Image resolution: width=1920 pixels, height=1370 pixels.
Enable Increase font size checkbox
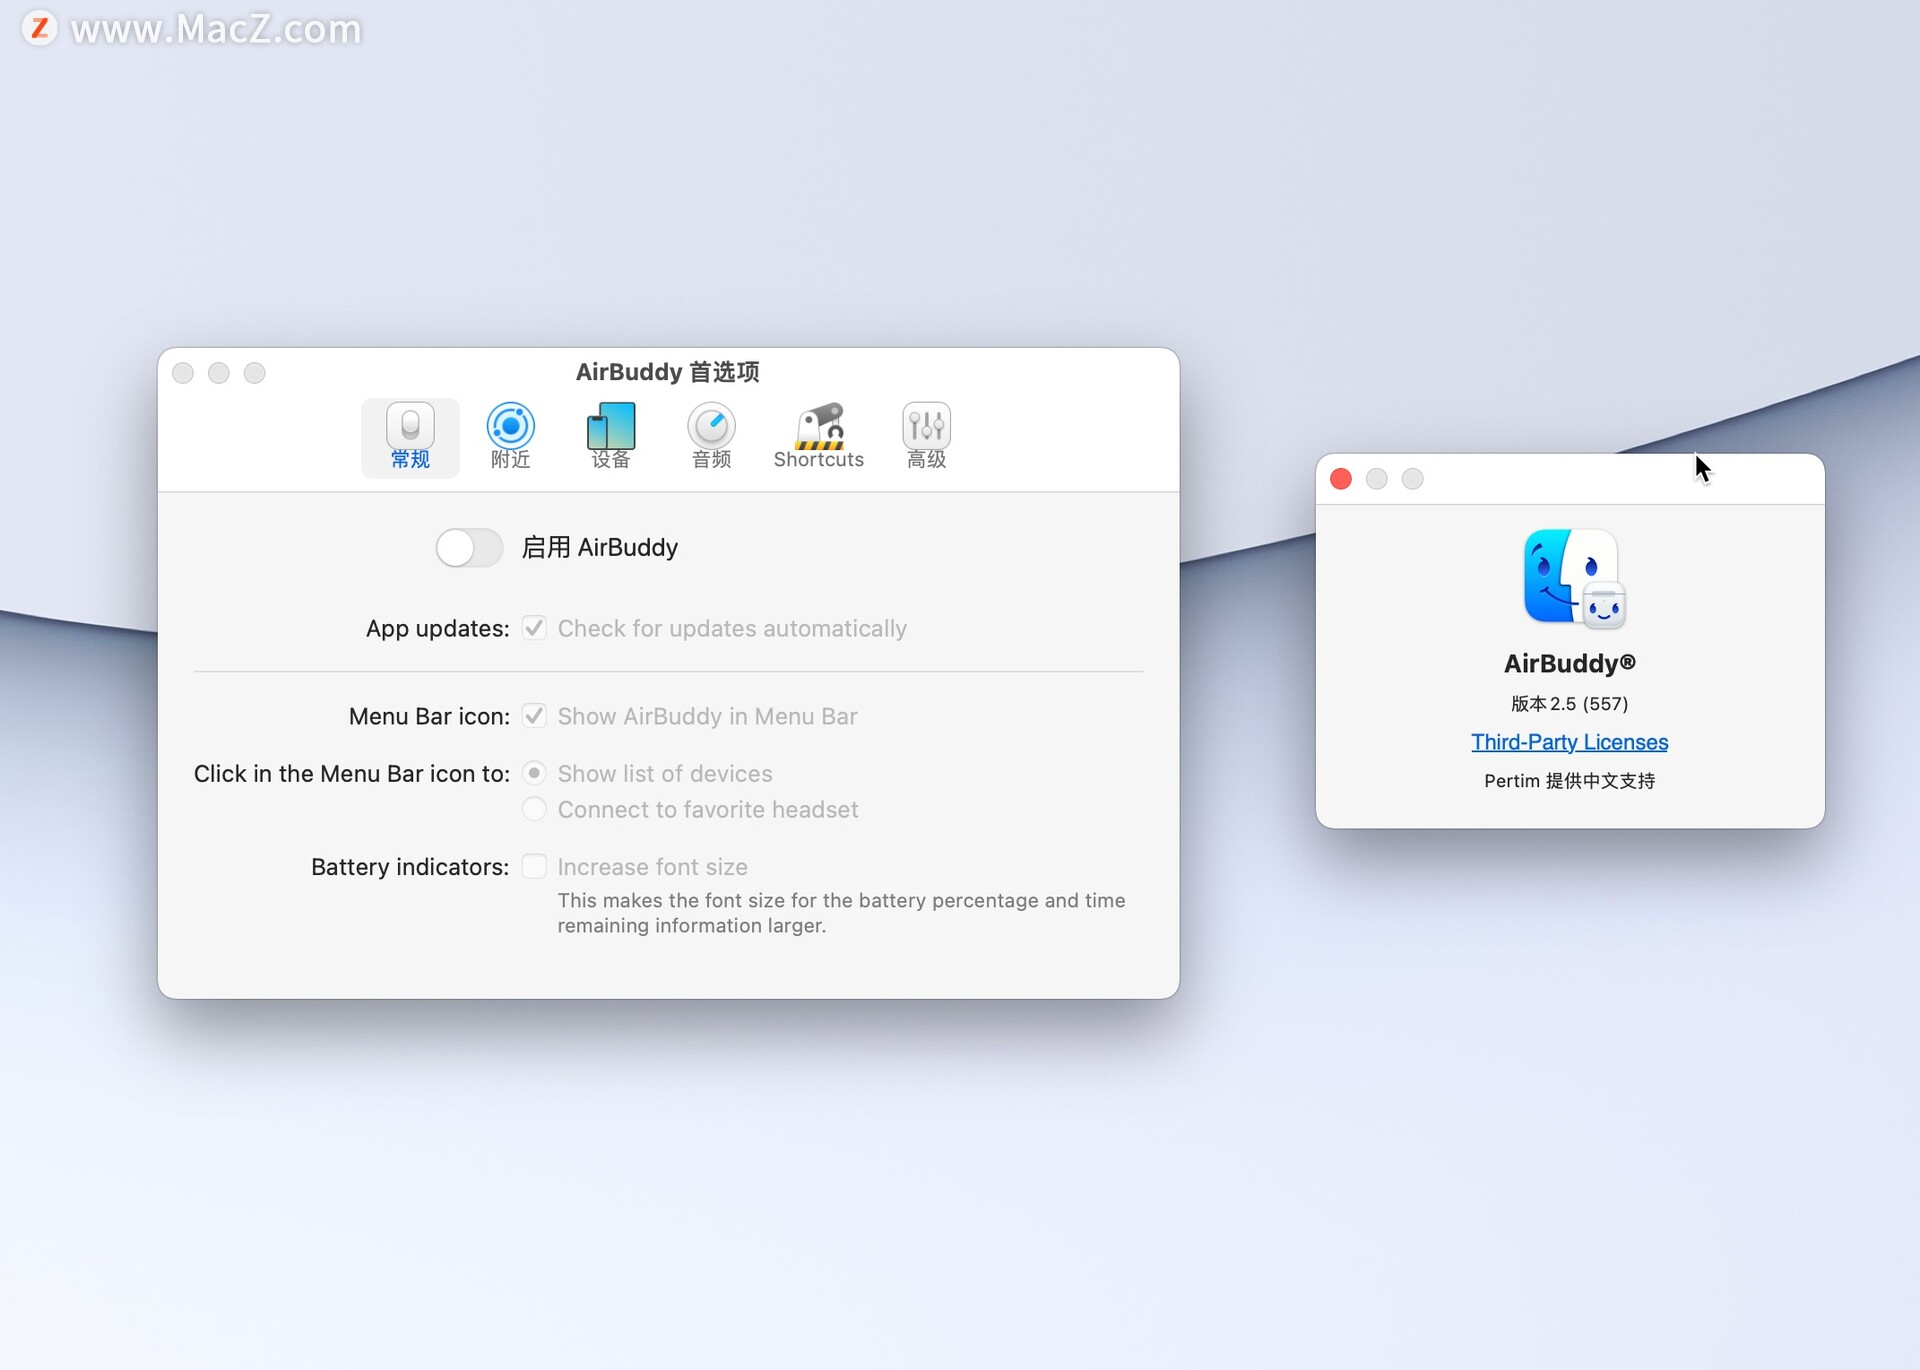tap(534, 866)
